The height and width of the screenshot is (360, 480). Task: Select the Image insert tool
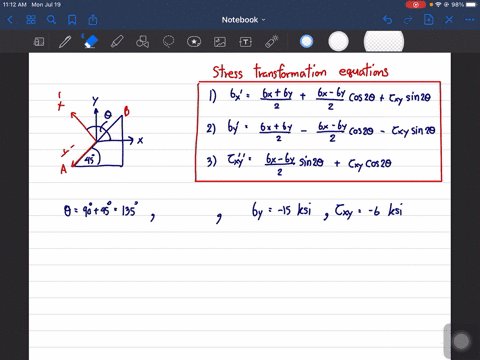click(x=220, y=42)
